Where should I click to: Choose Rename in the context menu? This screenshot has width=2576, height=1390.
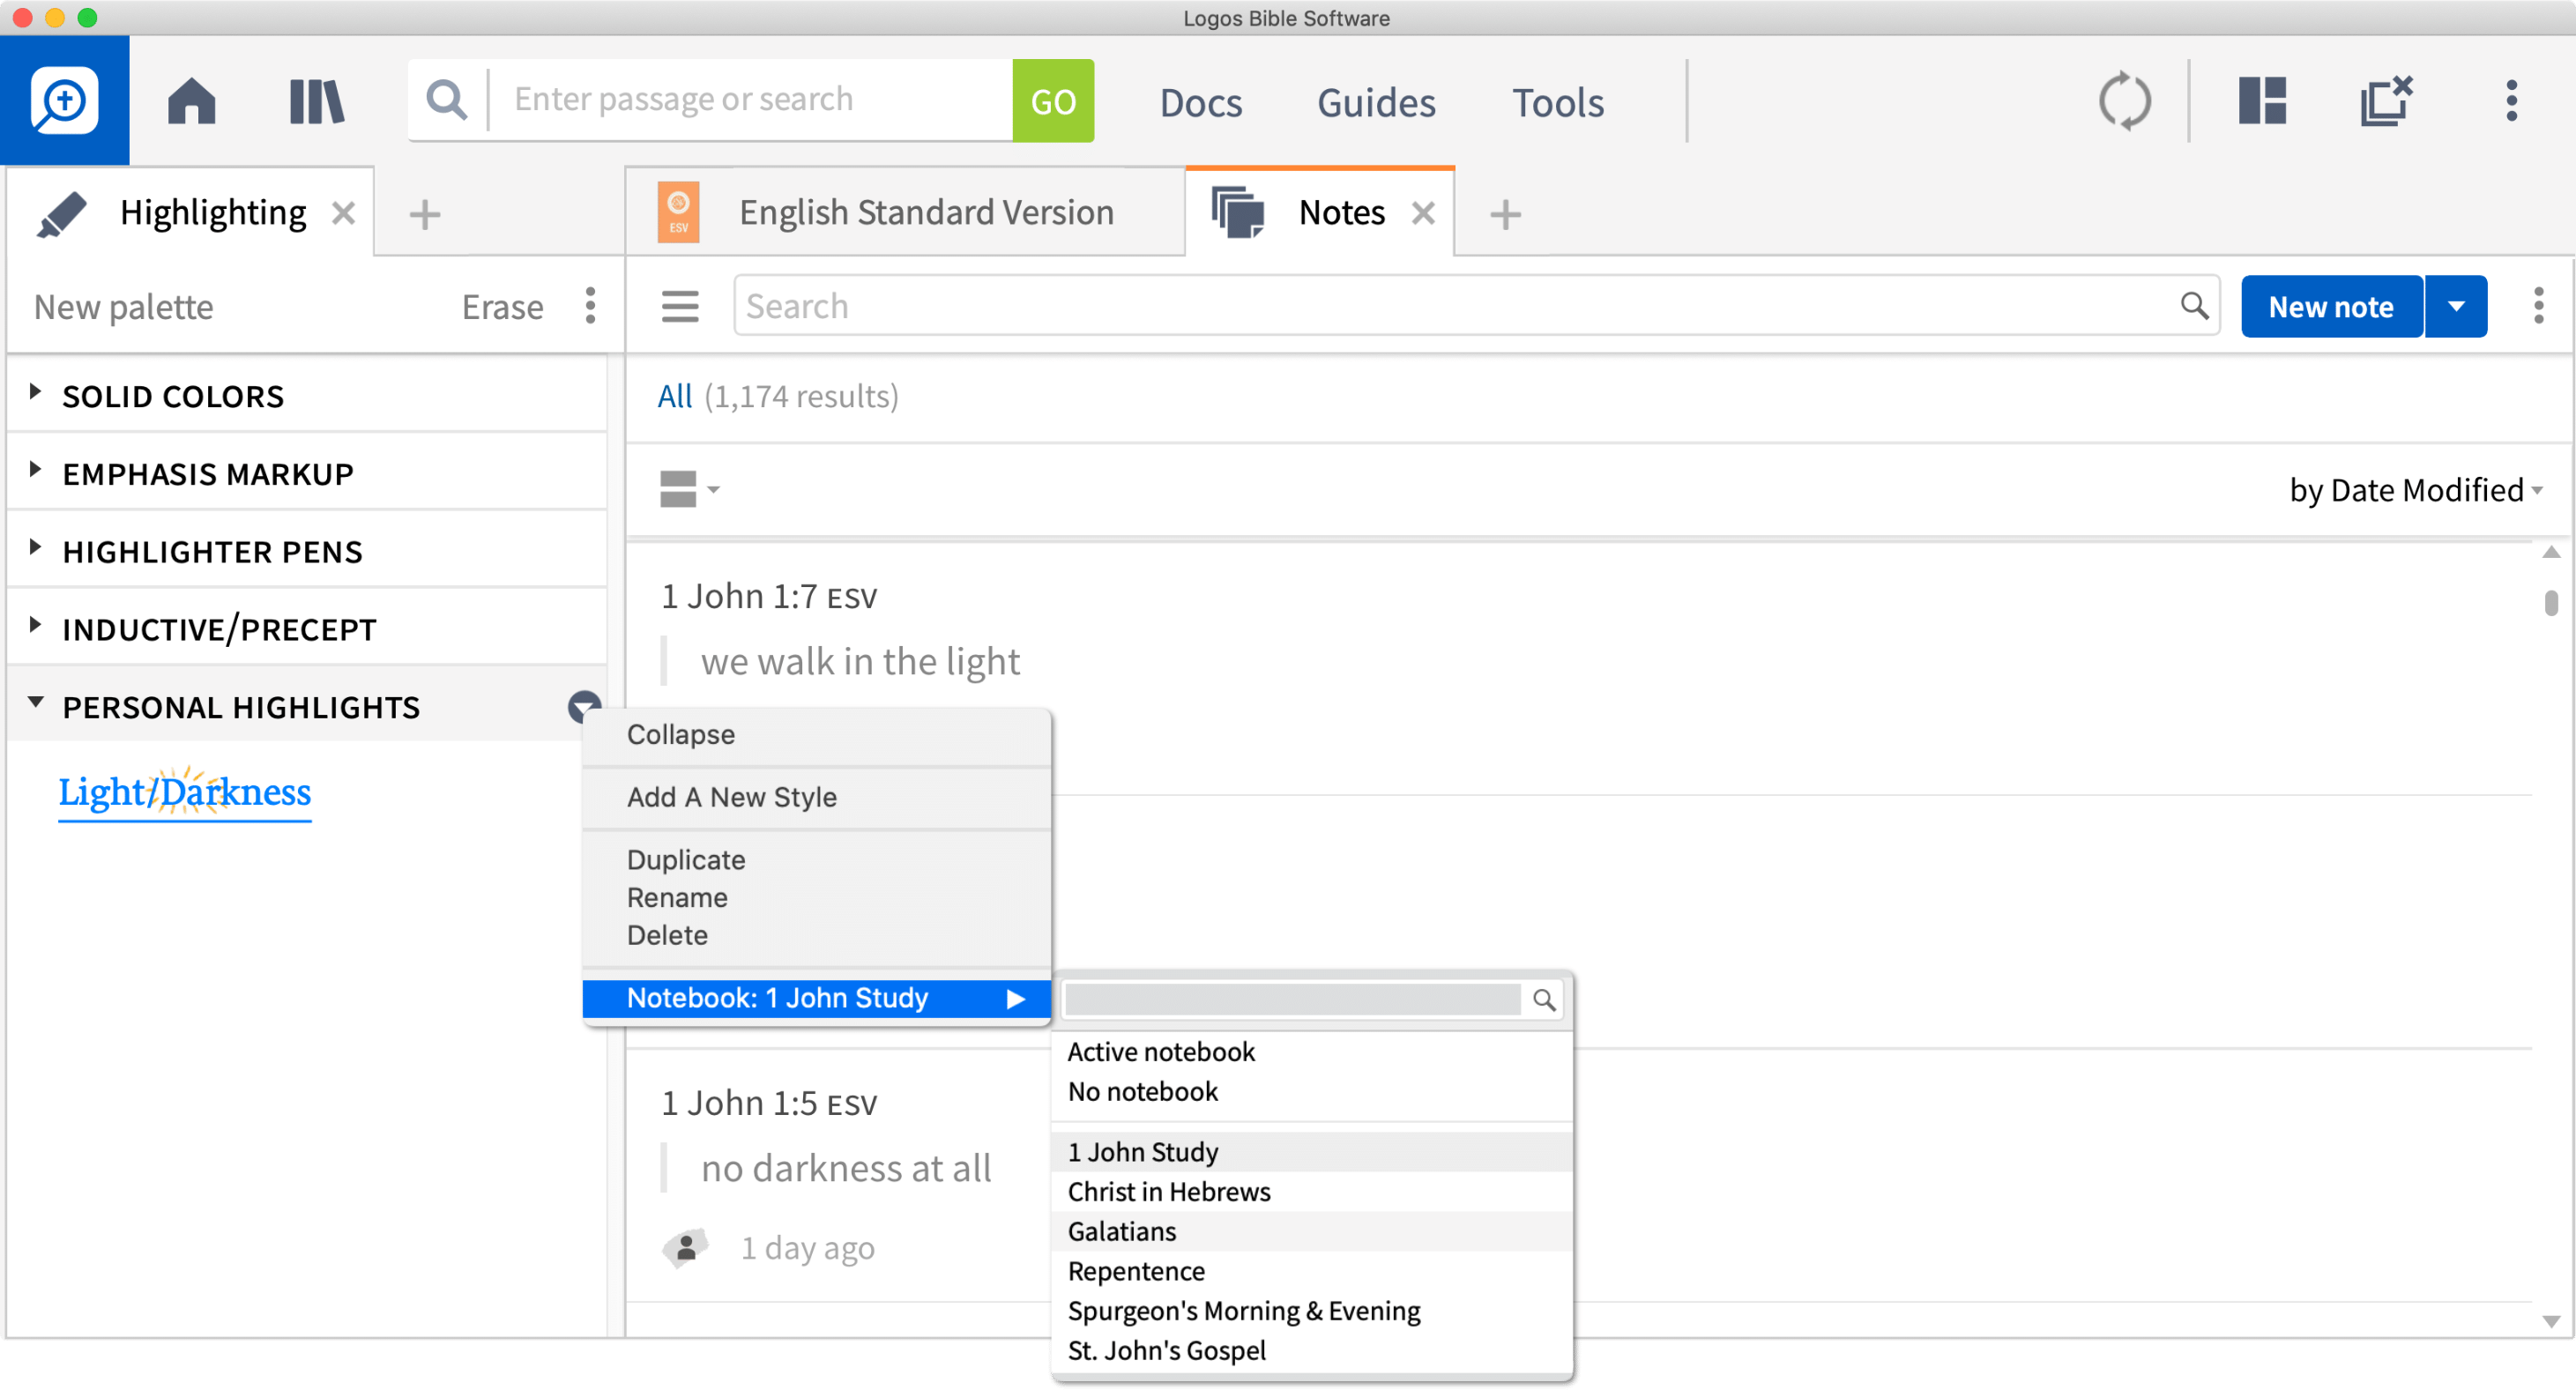(x=677, y=898)
